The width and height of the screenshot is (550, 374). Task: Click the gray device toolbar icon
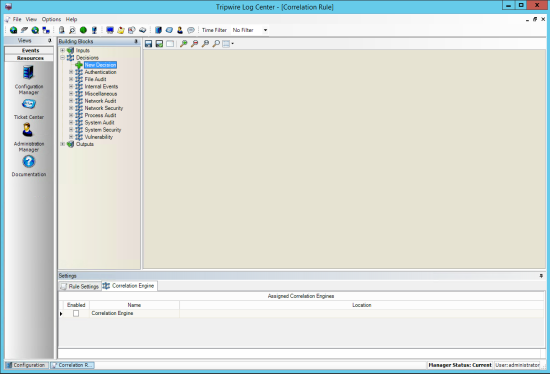coord(61,30)
